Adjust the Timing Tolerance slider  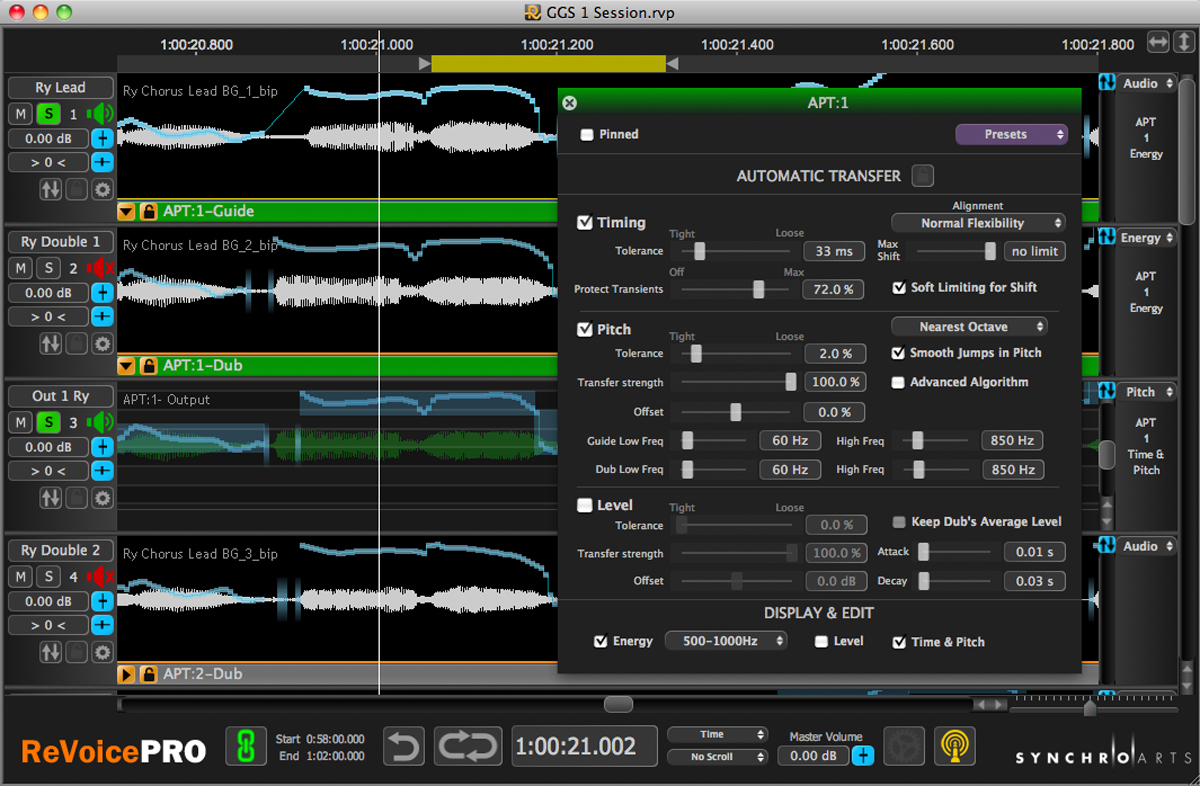pyautogui.click(x=699, y=251)
